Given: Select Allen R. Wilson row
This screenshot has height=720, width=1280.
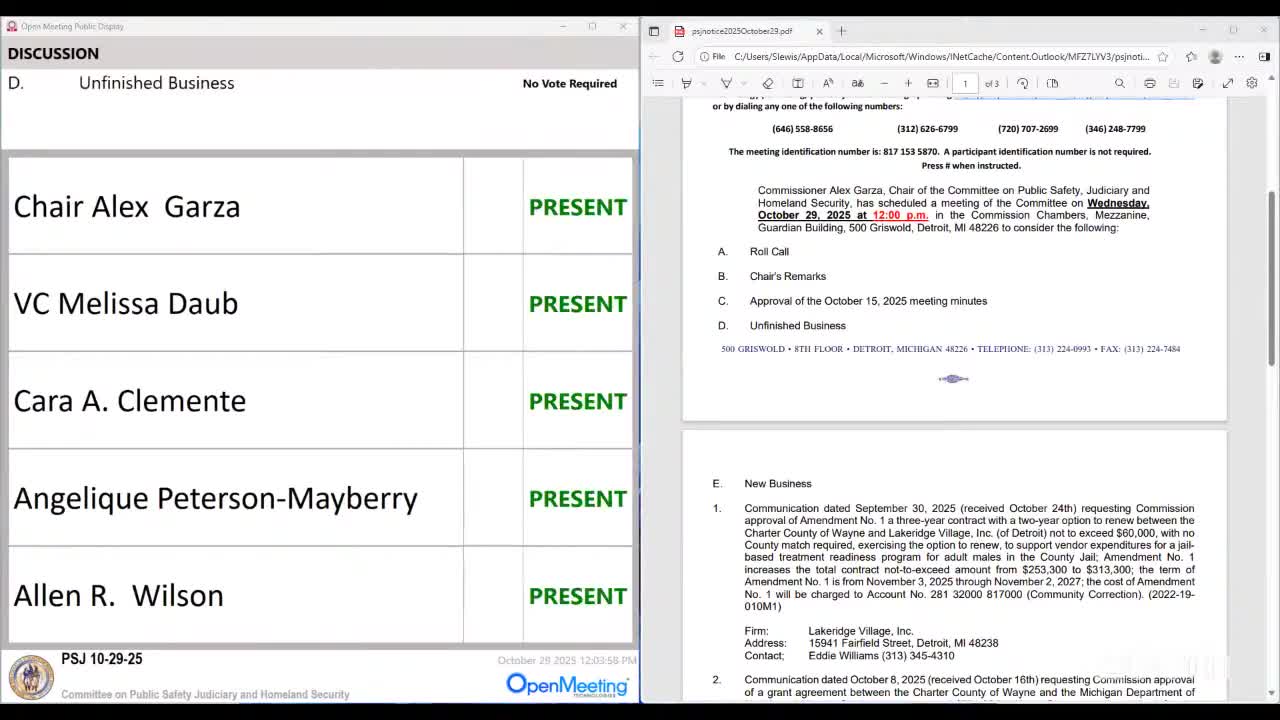Looking at the screenshot, I should pos(320,594).
